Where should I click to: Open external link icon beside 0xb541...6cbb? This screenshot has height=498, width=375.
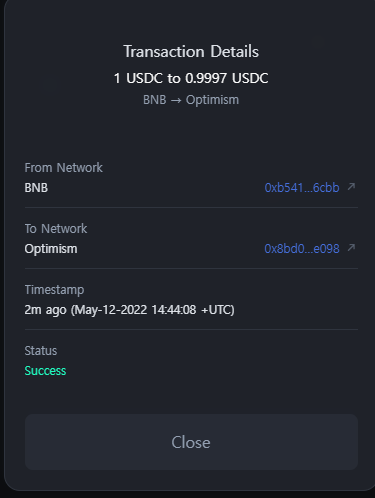pyautogui.click(x=351, y=187)
